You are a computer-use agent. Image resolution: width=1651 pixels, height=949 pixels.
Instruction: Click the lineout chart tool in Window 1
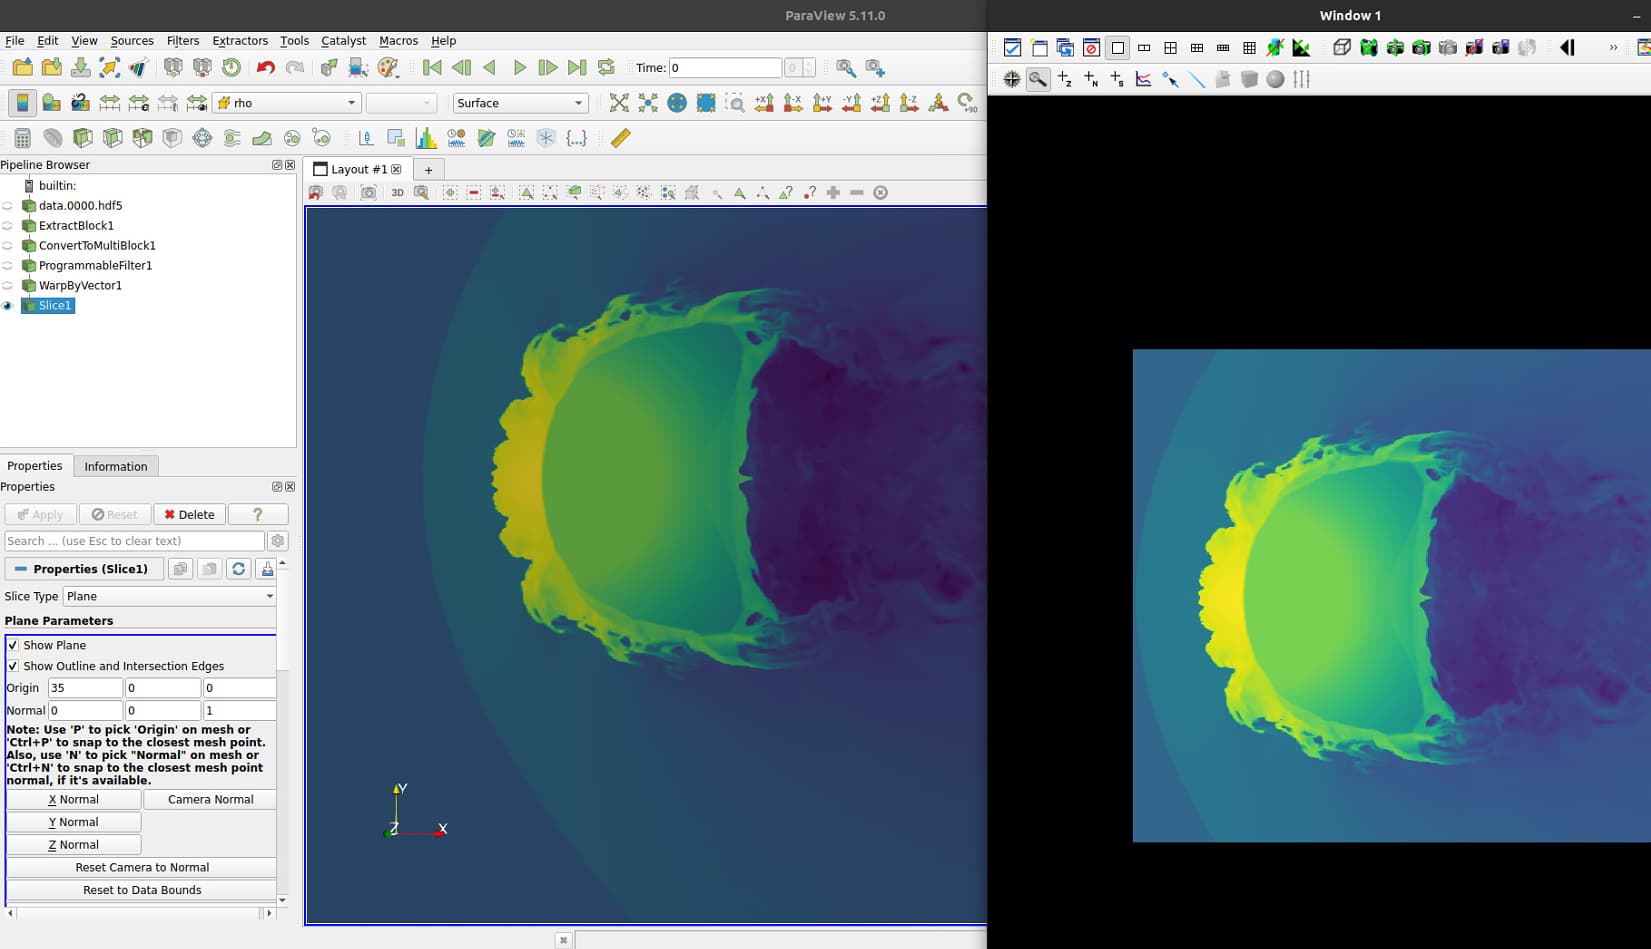click(1143, 79)
